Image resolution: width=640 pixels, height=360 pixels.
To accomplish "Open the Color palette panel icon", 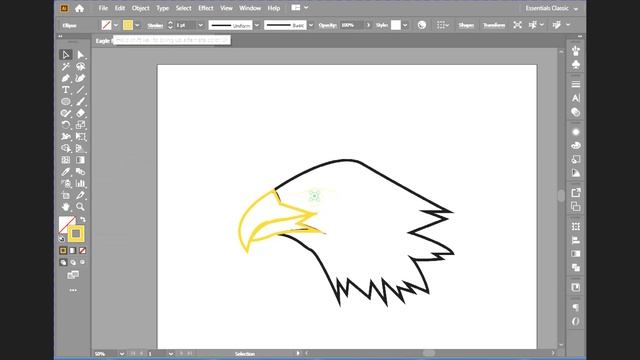I will [576, 145].
